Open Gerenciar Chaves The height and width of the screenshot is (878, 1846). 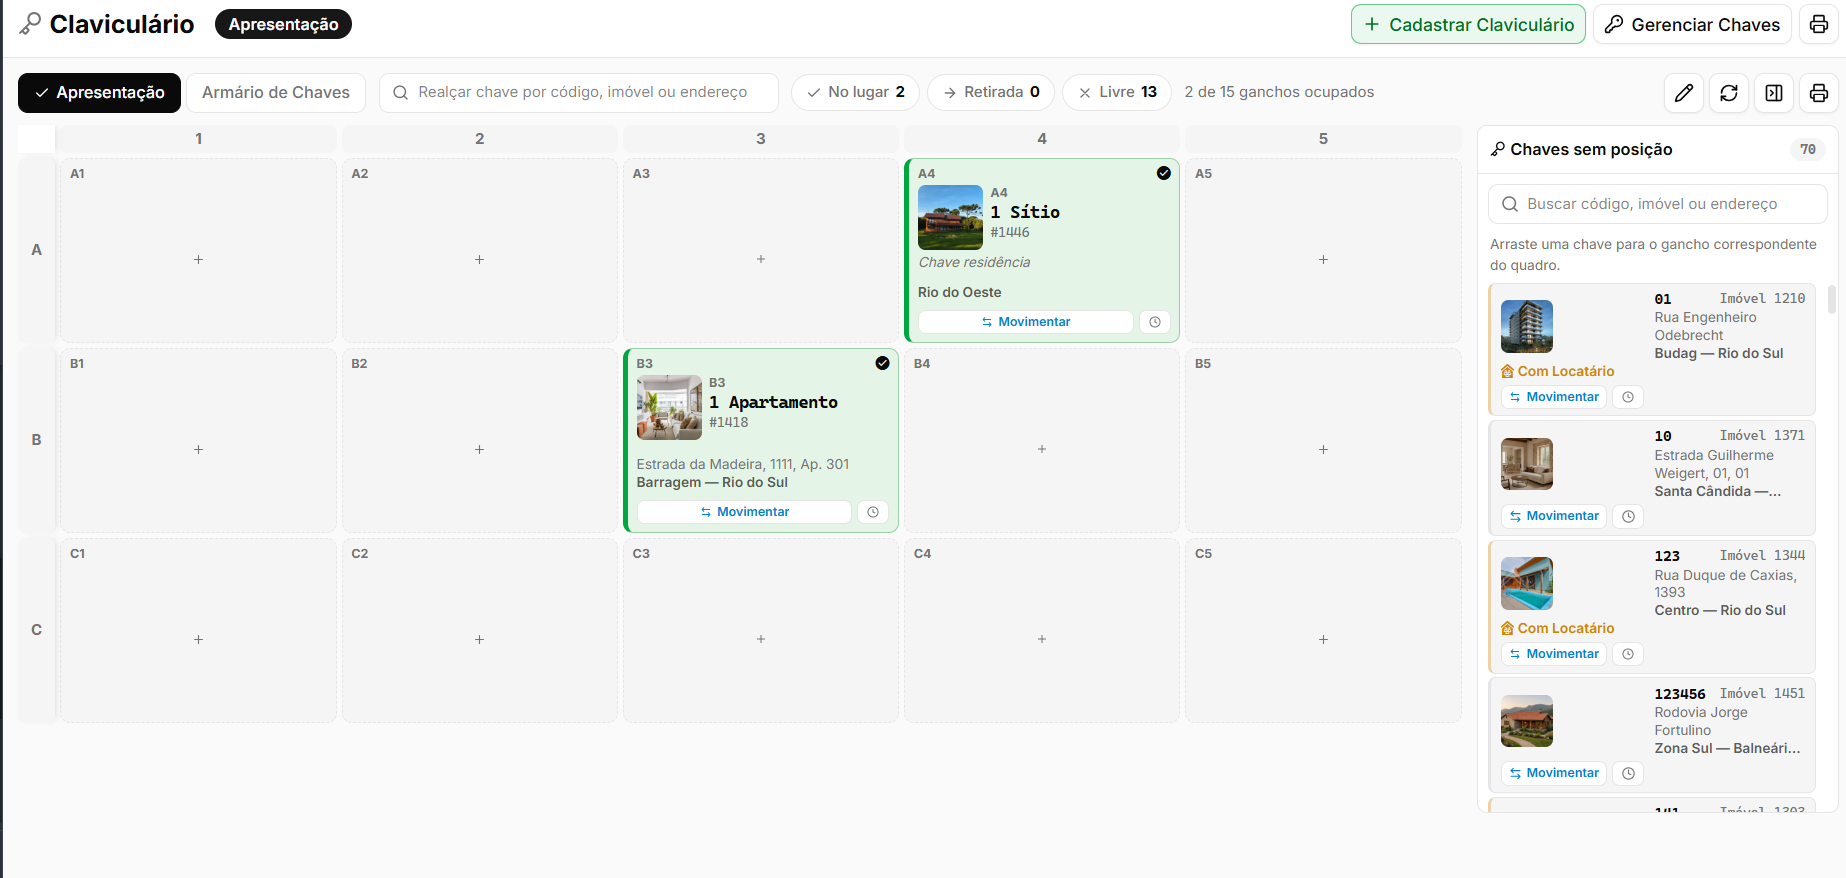pyautogui.click(x=1692, y=25)
